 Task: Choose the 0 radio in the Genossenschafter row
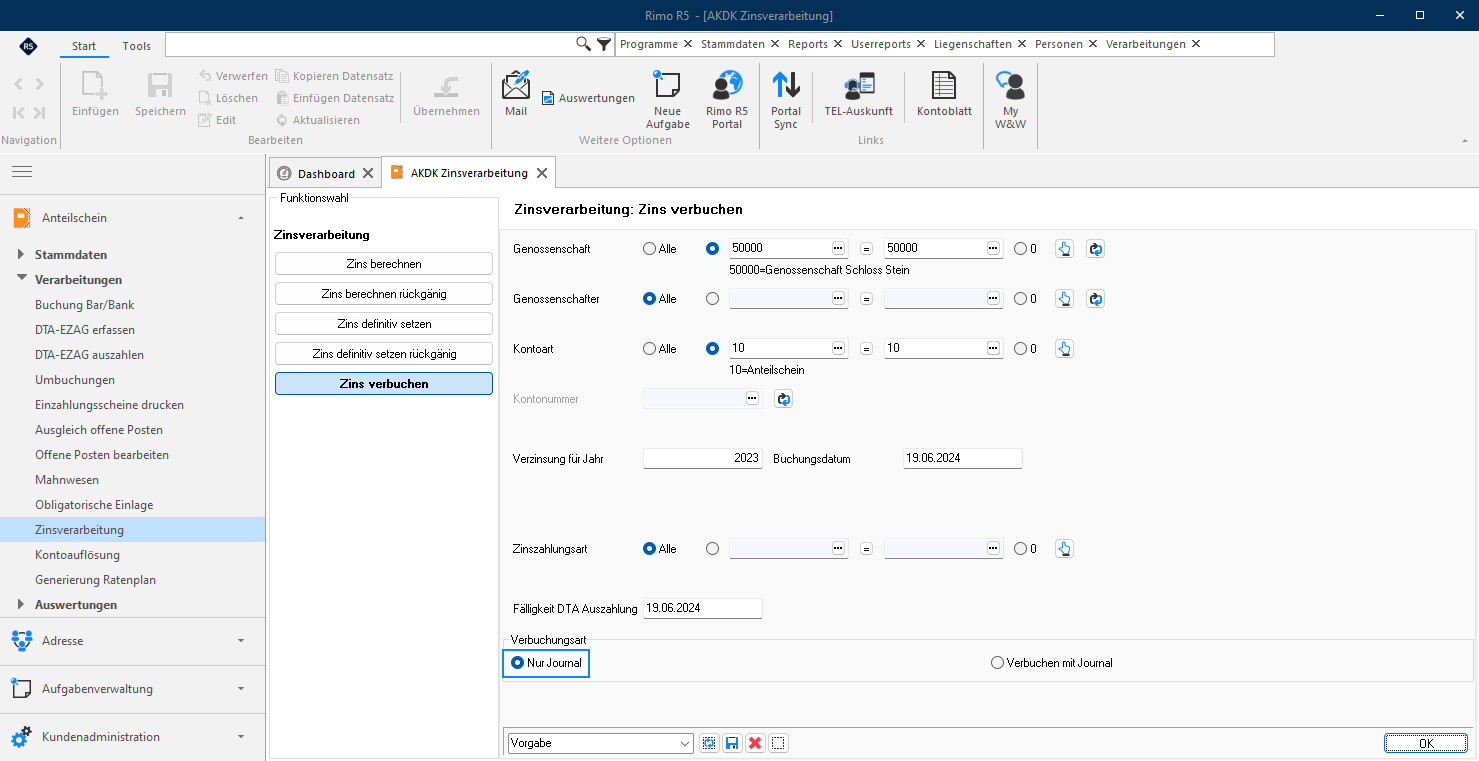1020,299
